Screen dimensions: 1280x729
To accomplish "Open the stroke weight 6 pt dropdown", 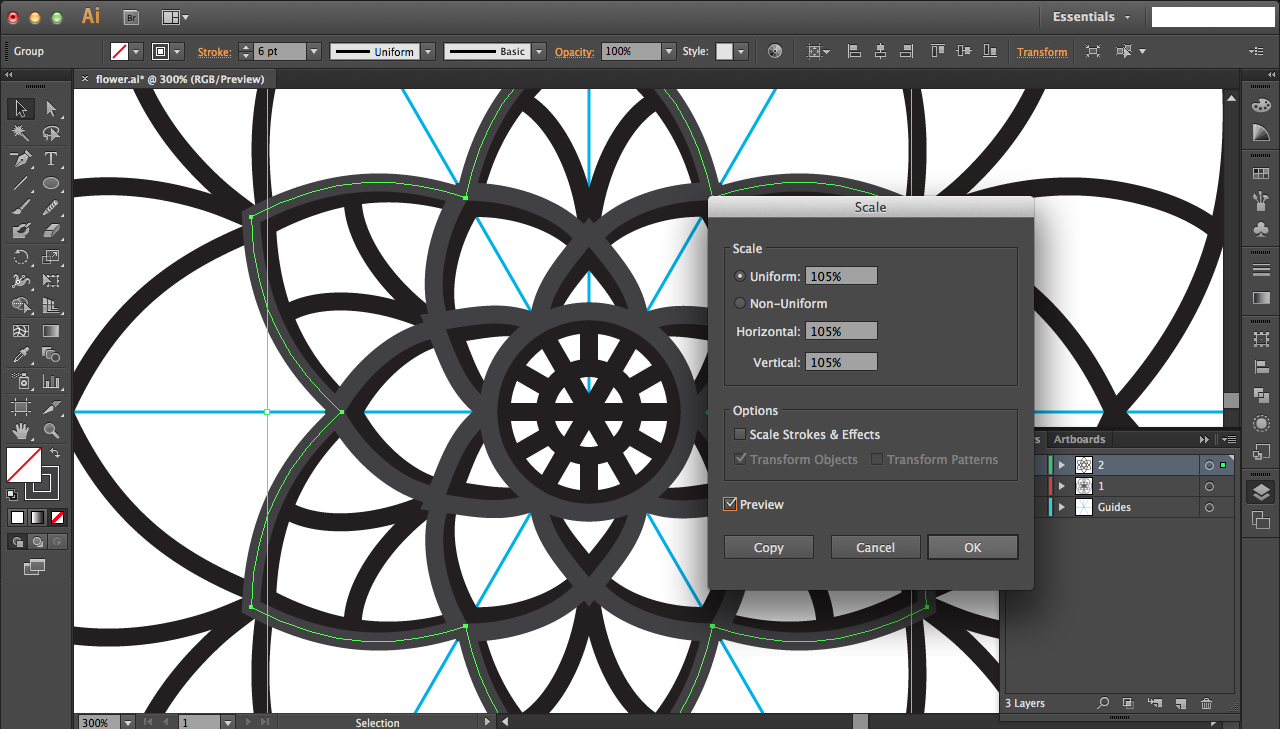I will coord(314,51).
